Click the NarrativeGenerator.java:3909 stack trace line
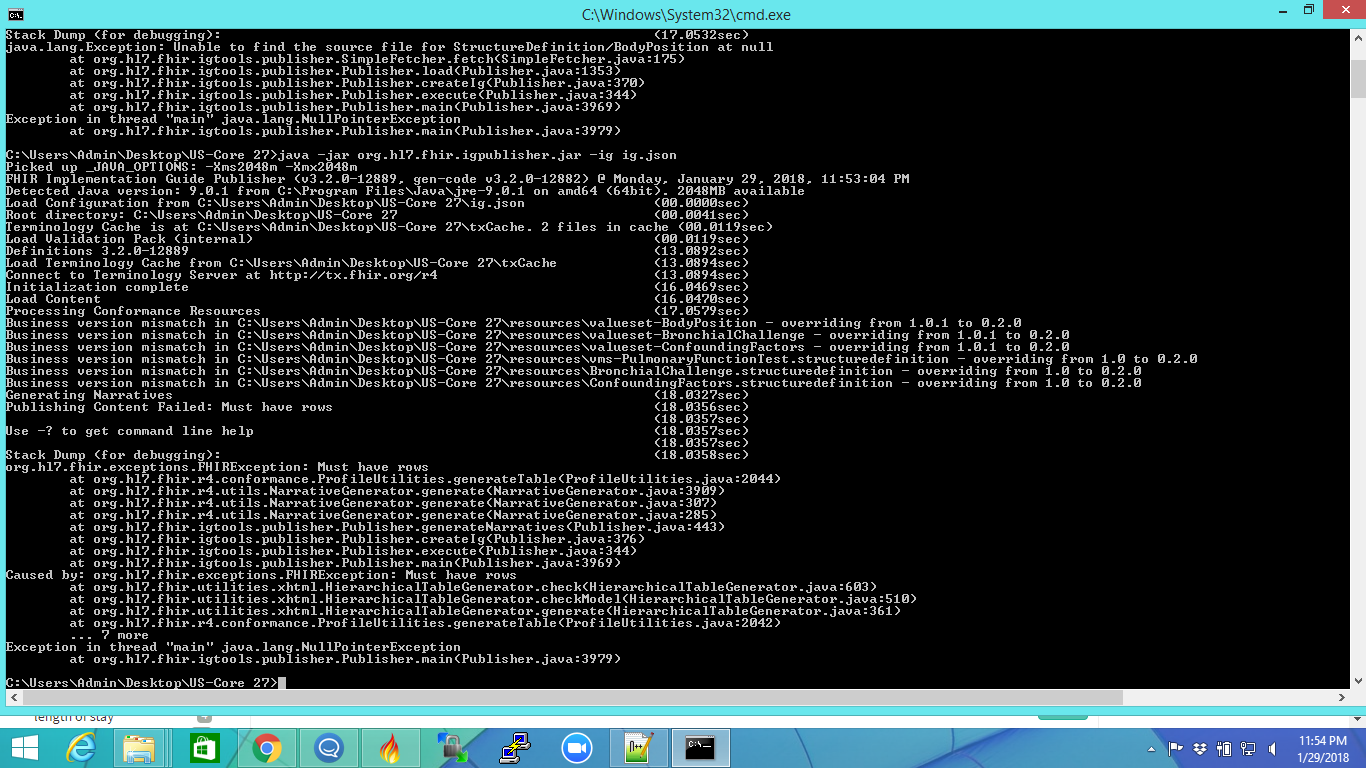The width and height of the screenshot is (1366, 768). (x=397, y=491)
